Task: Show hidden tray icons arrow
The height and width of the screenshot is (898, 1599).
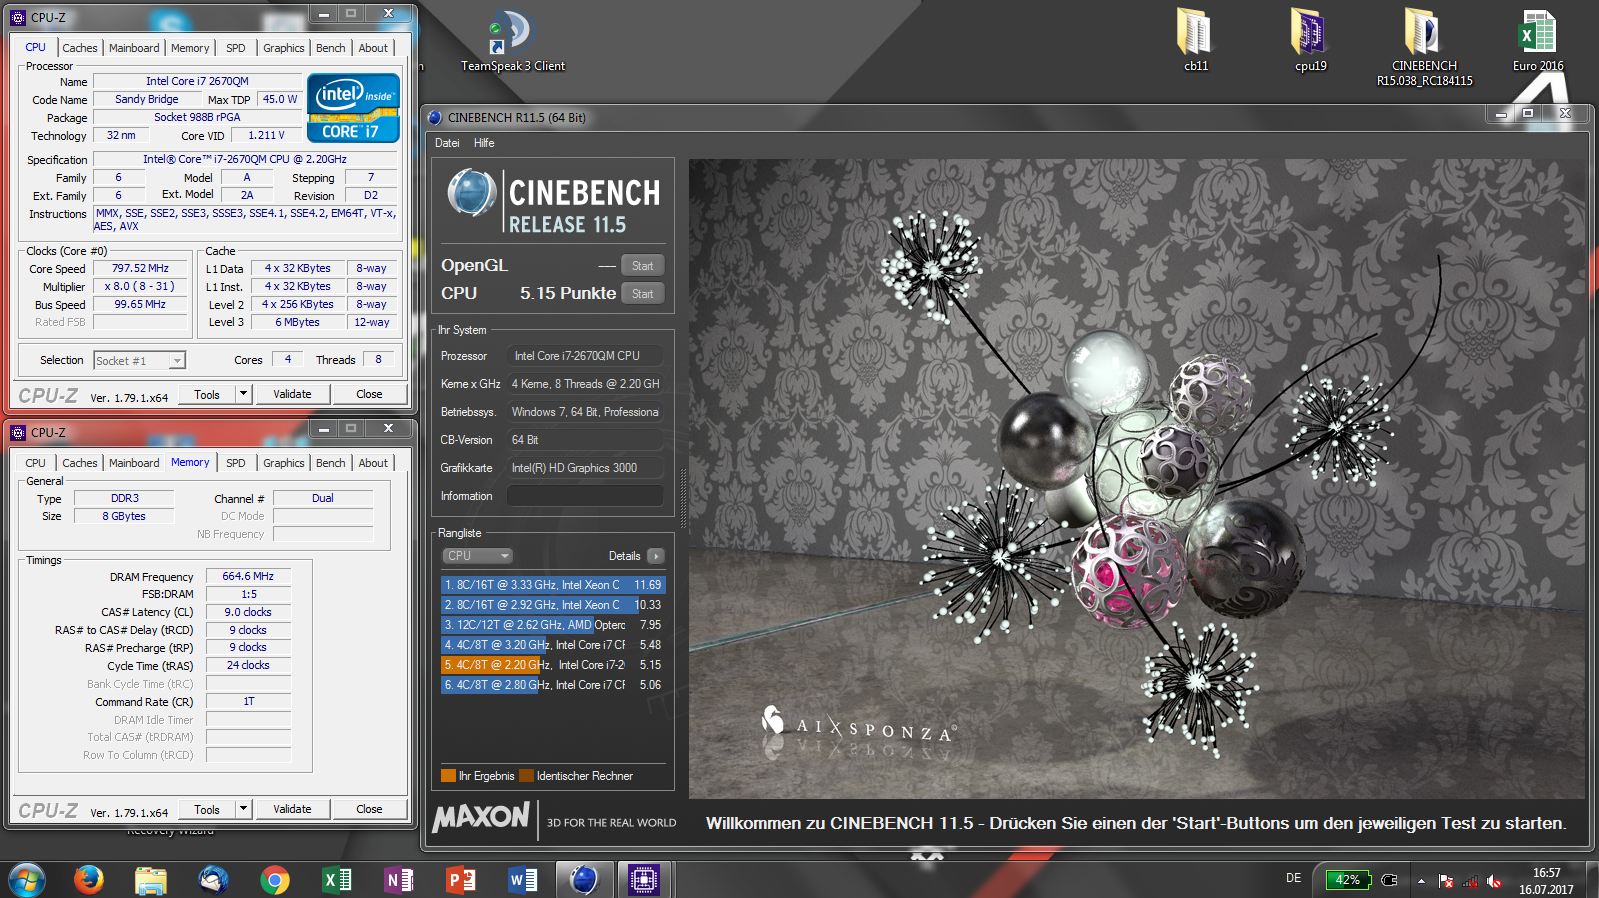Action: click(x=1420, y=881)
